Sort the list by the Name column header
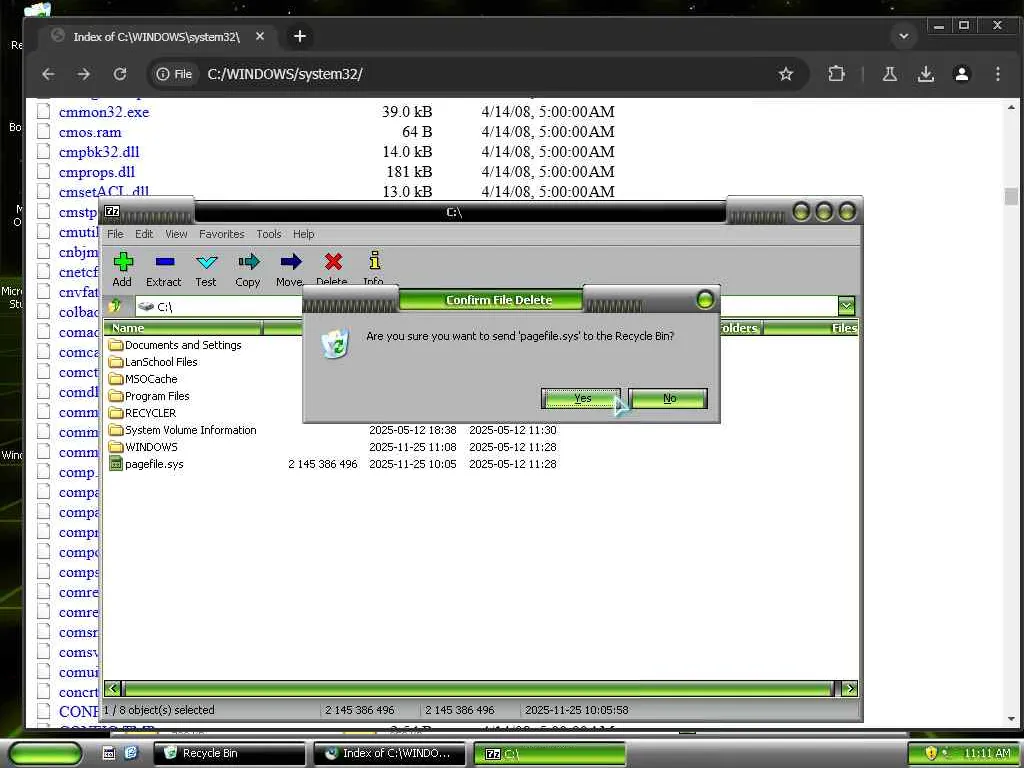This screenshot has height=768, width=1024. click(x=183, y=328)
